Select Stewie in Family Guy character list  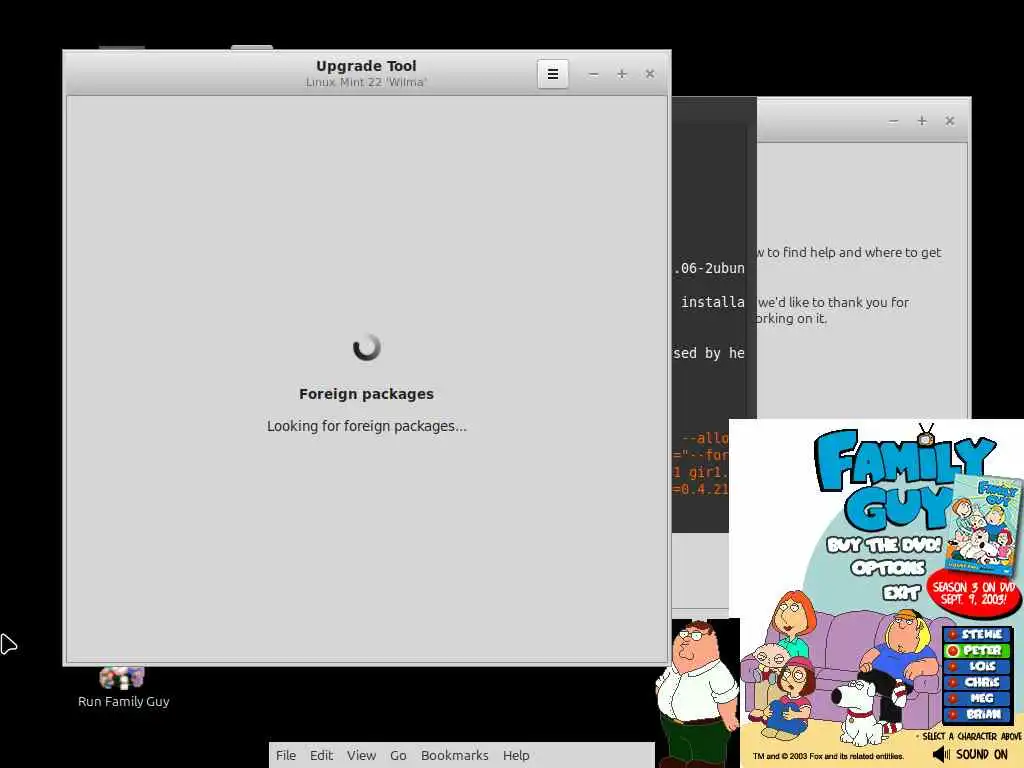point(977,634)
